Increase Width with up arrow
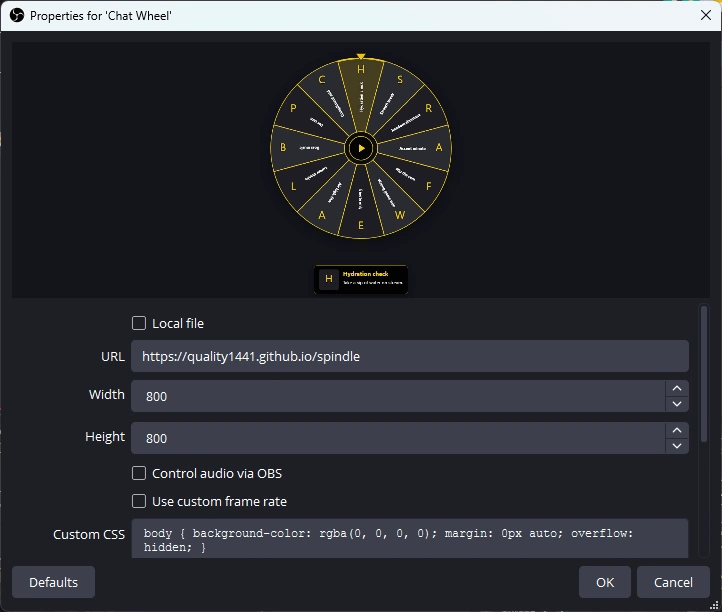 tap(677, 388)
